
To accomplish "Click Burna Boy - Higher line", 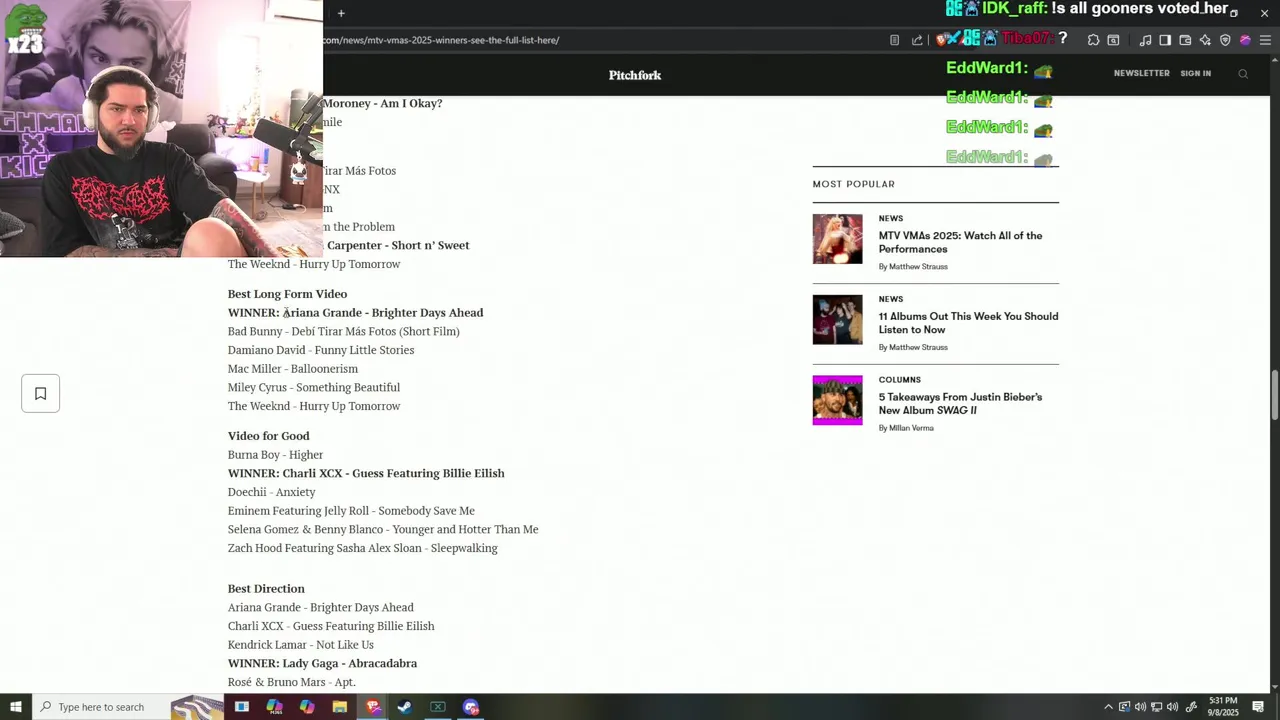I will 275,455.
